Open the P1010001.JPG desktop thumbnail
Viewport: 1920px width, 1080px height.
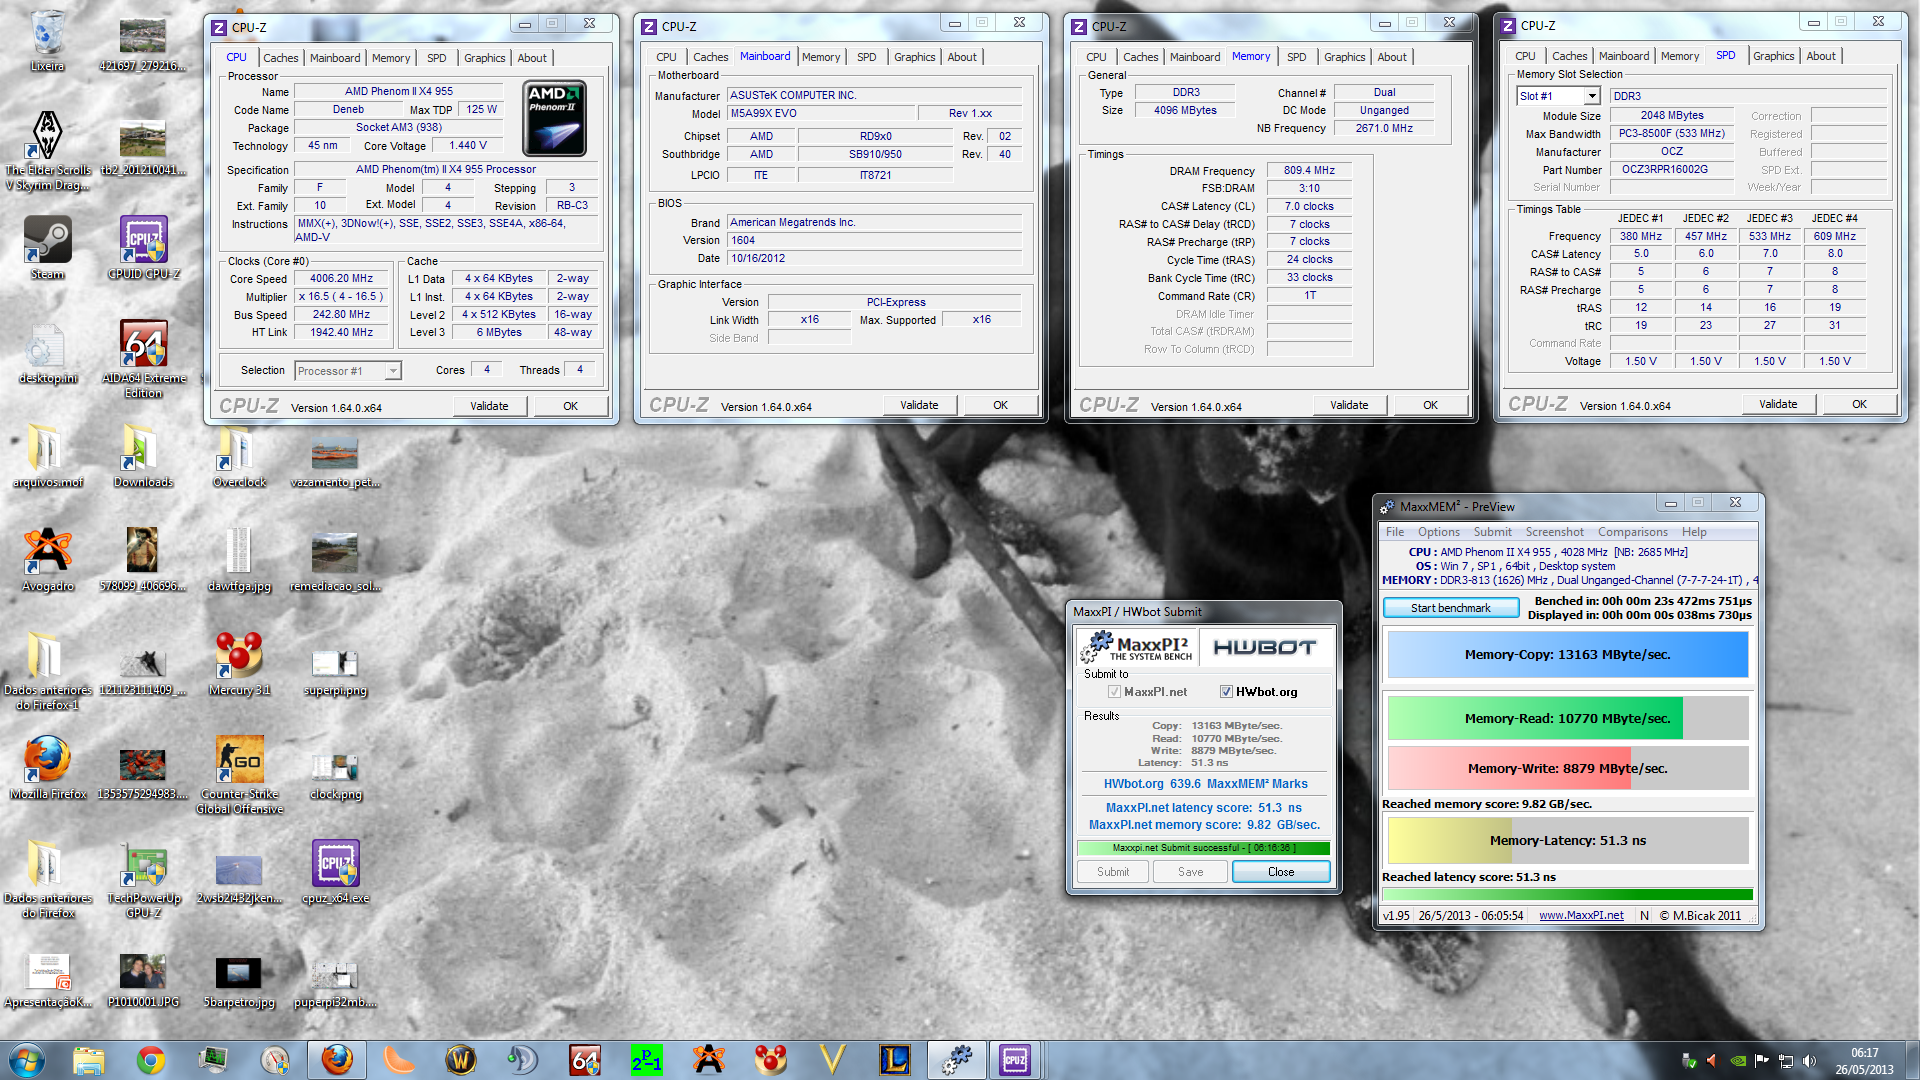point(144,978)
